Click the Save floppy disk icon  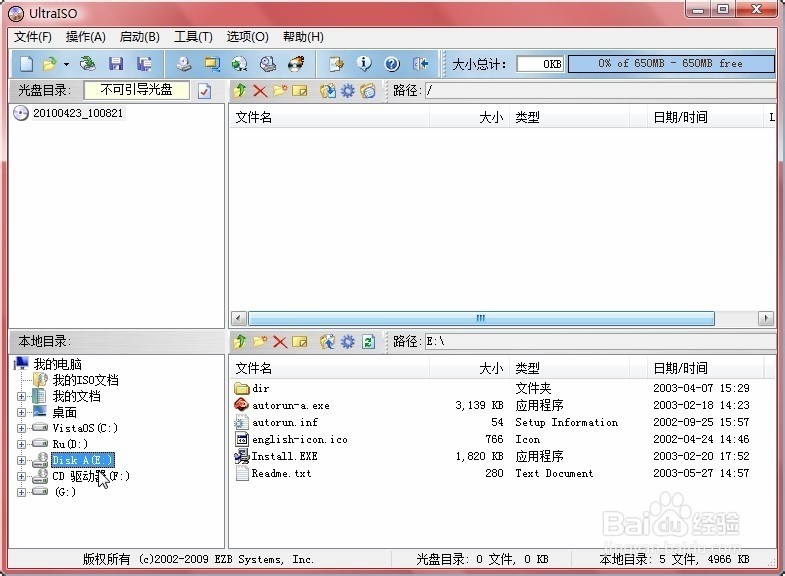(x=116, y=64)
